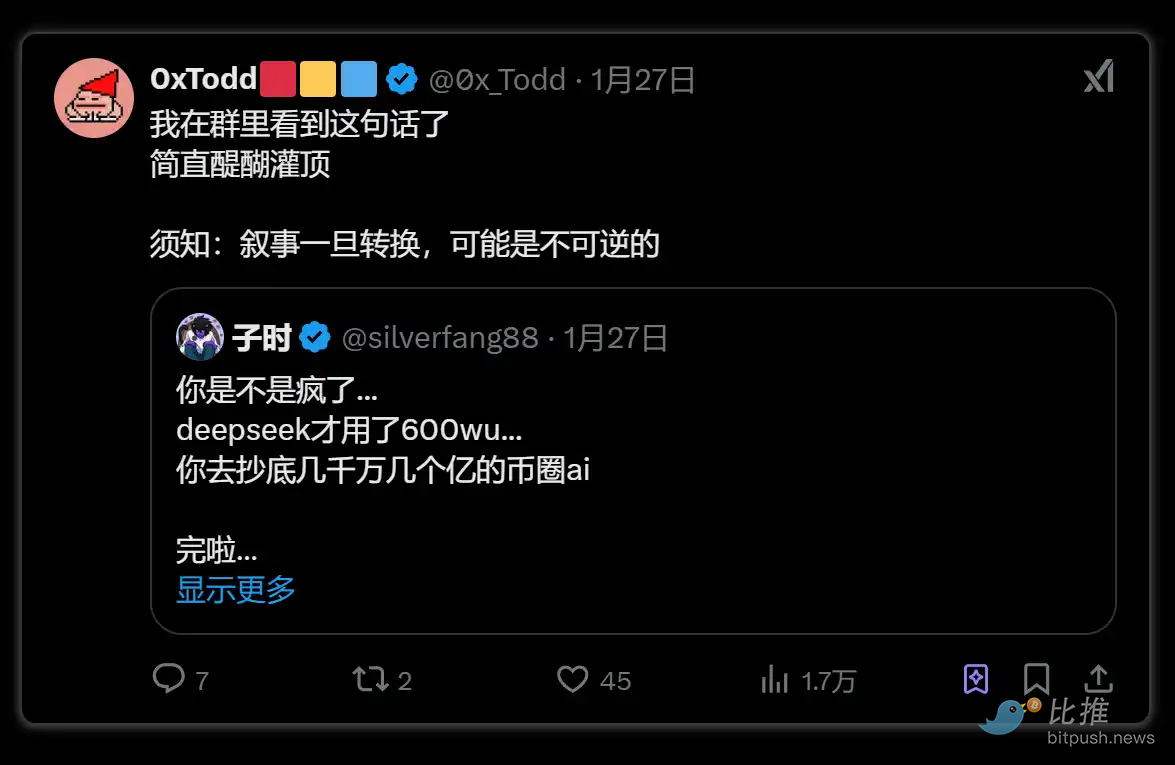Click the @0x_Todd handle
Image resolution: width=1175 pixels, height=765 pixels.
(x=497, y=79)
